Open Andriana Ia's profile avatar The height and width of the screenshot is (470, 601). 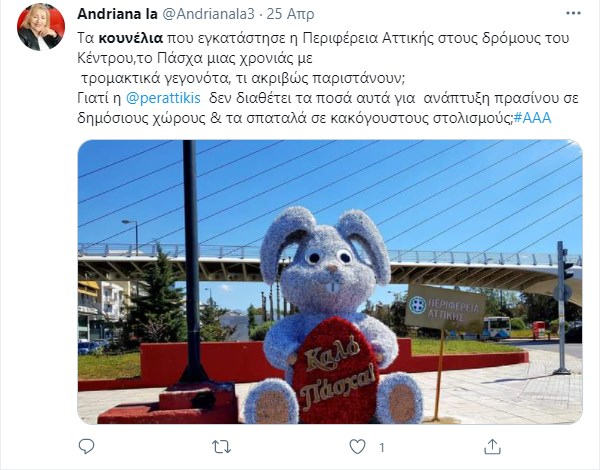[41, 27]
